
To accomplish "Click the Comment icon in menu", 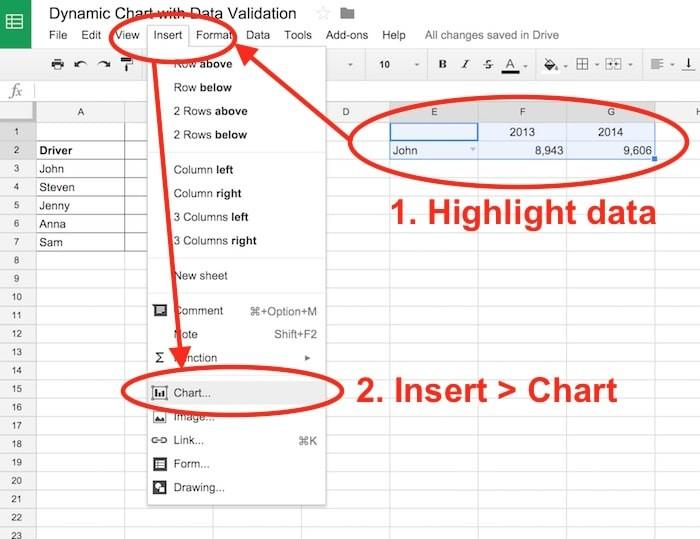I will coord(160,310).
